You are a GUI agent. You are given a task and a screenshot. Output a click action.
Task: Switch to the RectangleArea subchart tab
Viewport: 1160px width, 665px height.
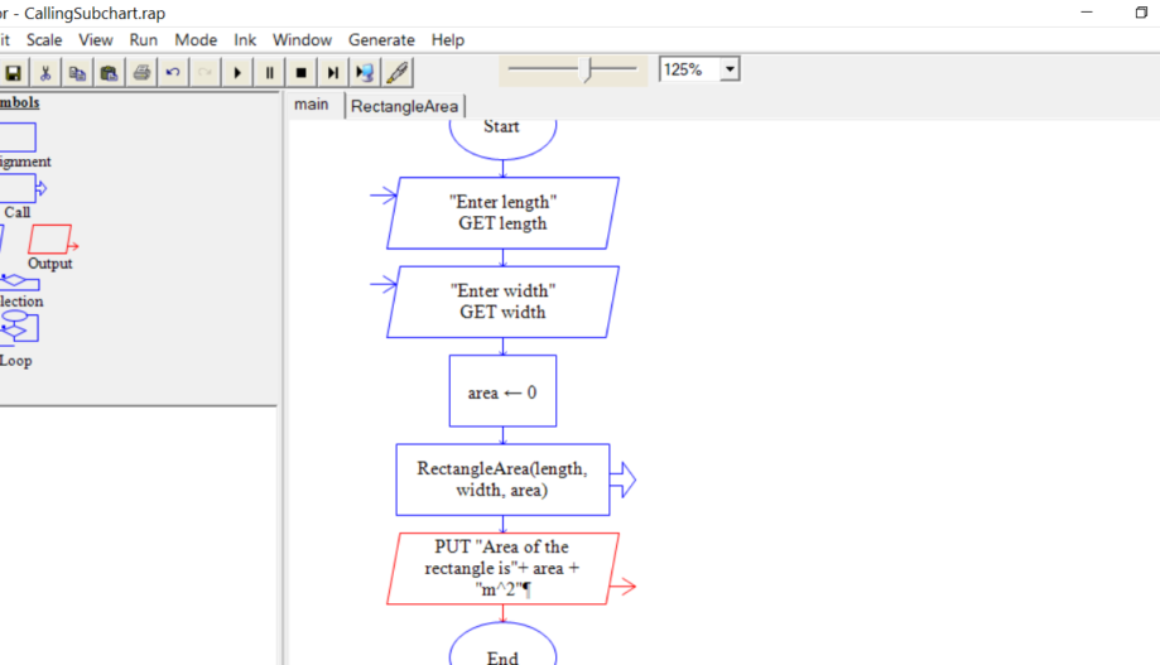[405, 106]
